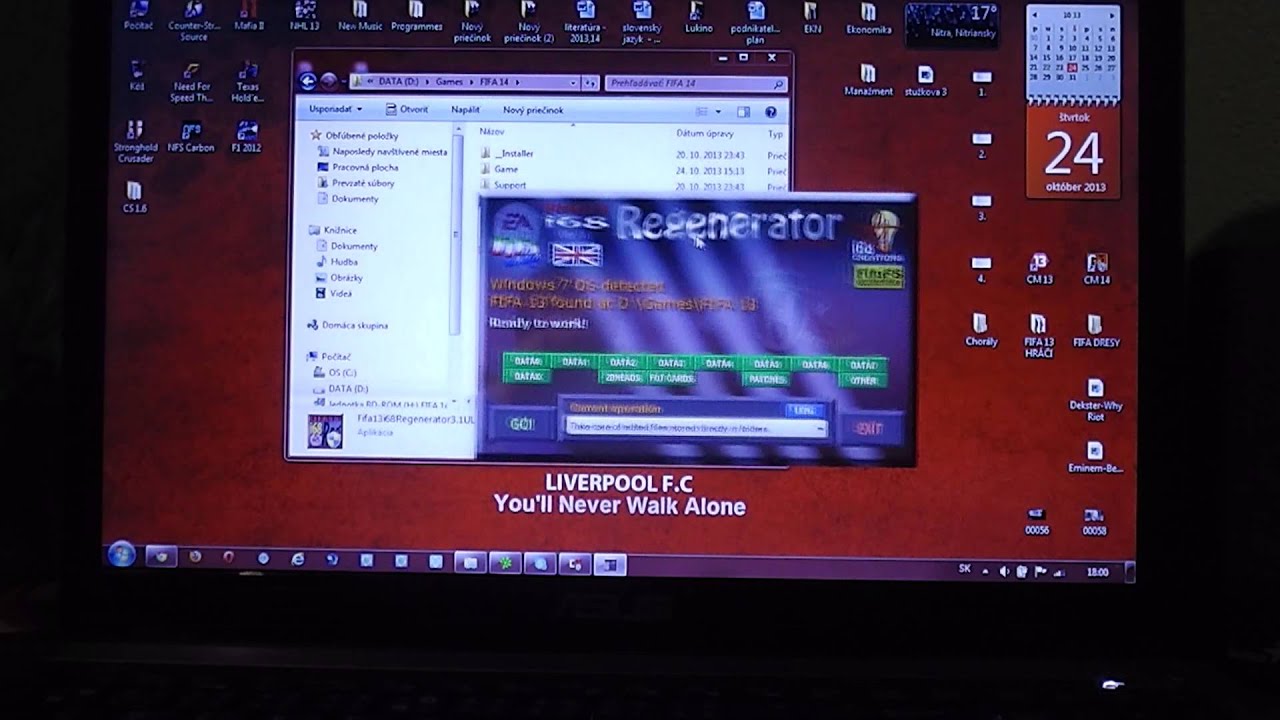The image size is (1280, 720).
Task: Toggle the FUT CARDS option box
Action: tap(670, 378)
